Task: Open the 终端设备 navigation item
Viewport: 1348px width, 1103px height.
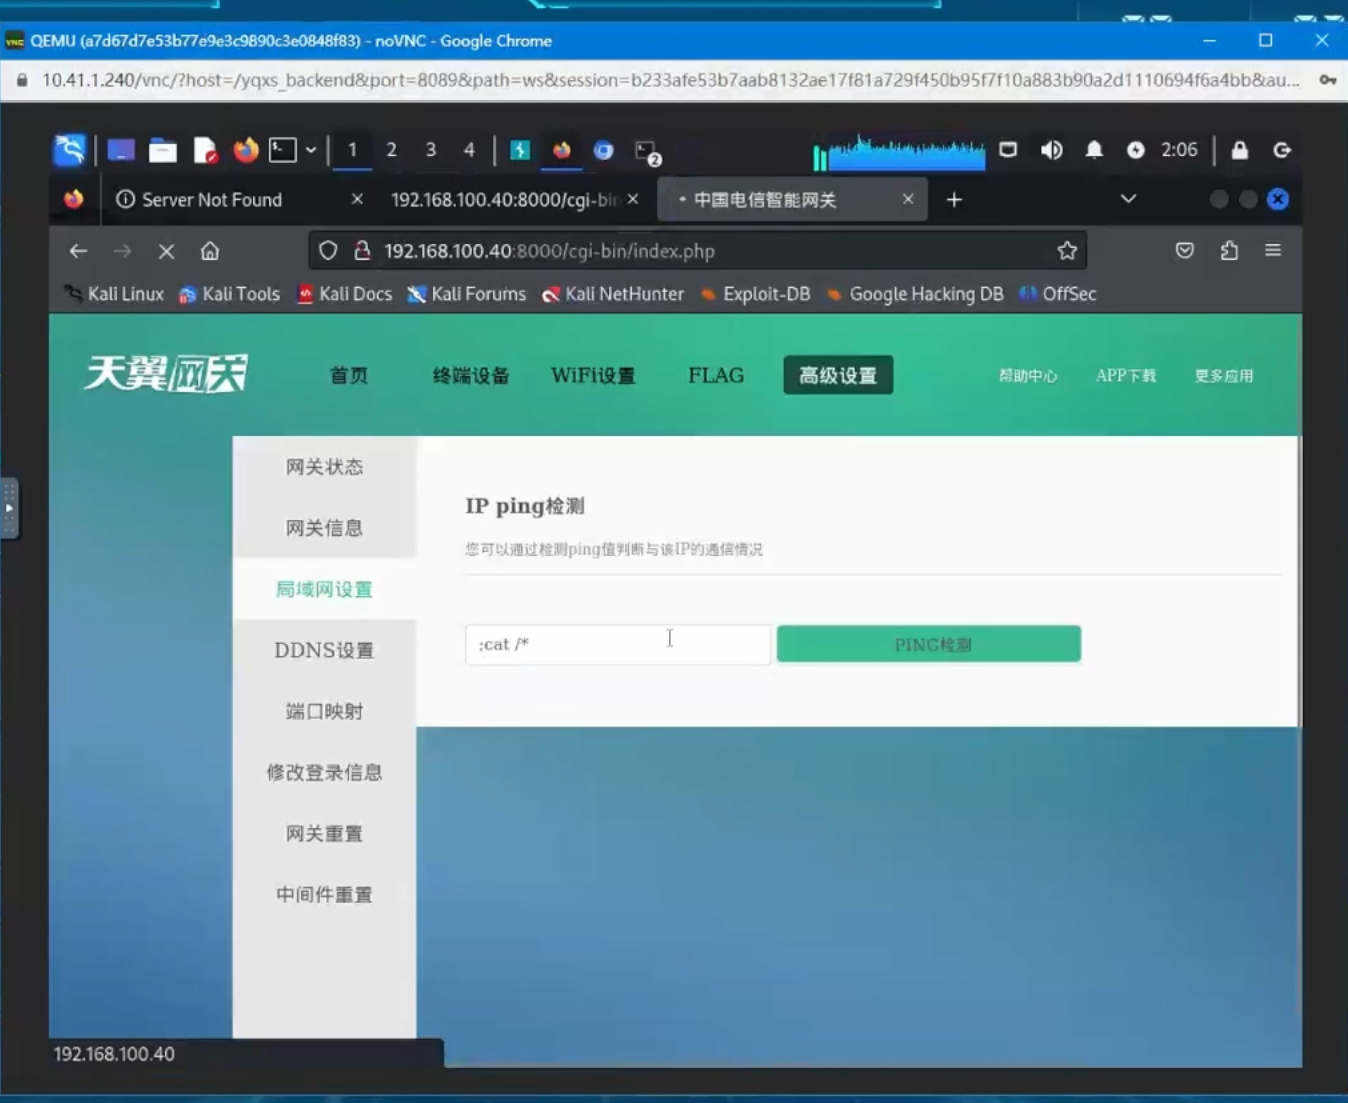Action: 471,376
